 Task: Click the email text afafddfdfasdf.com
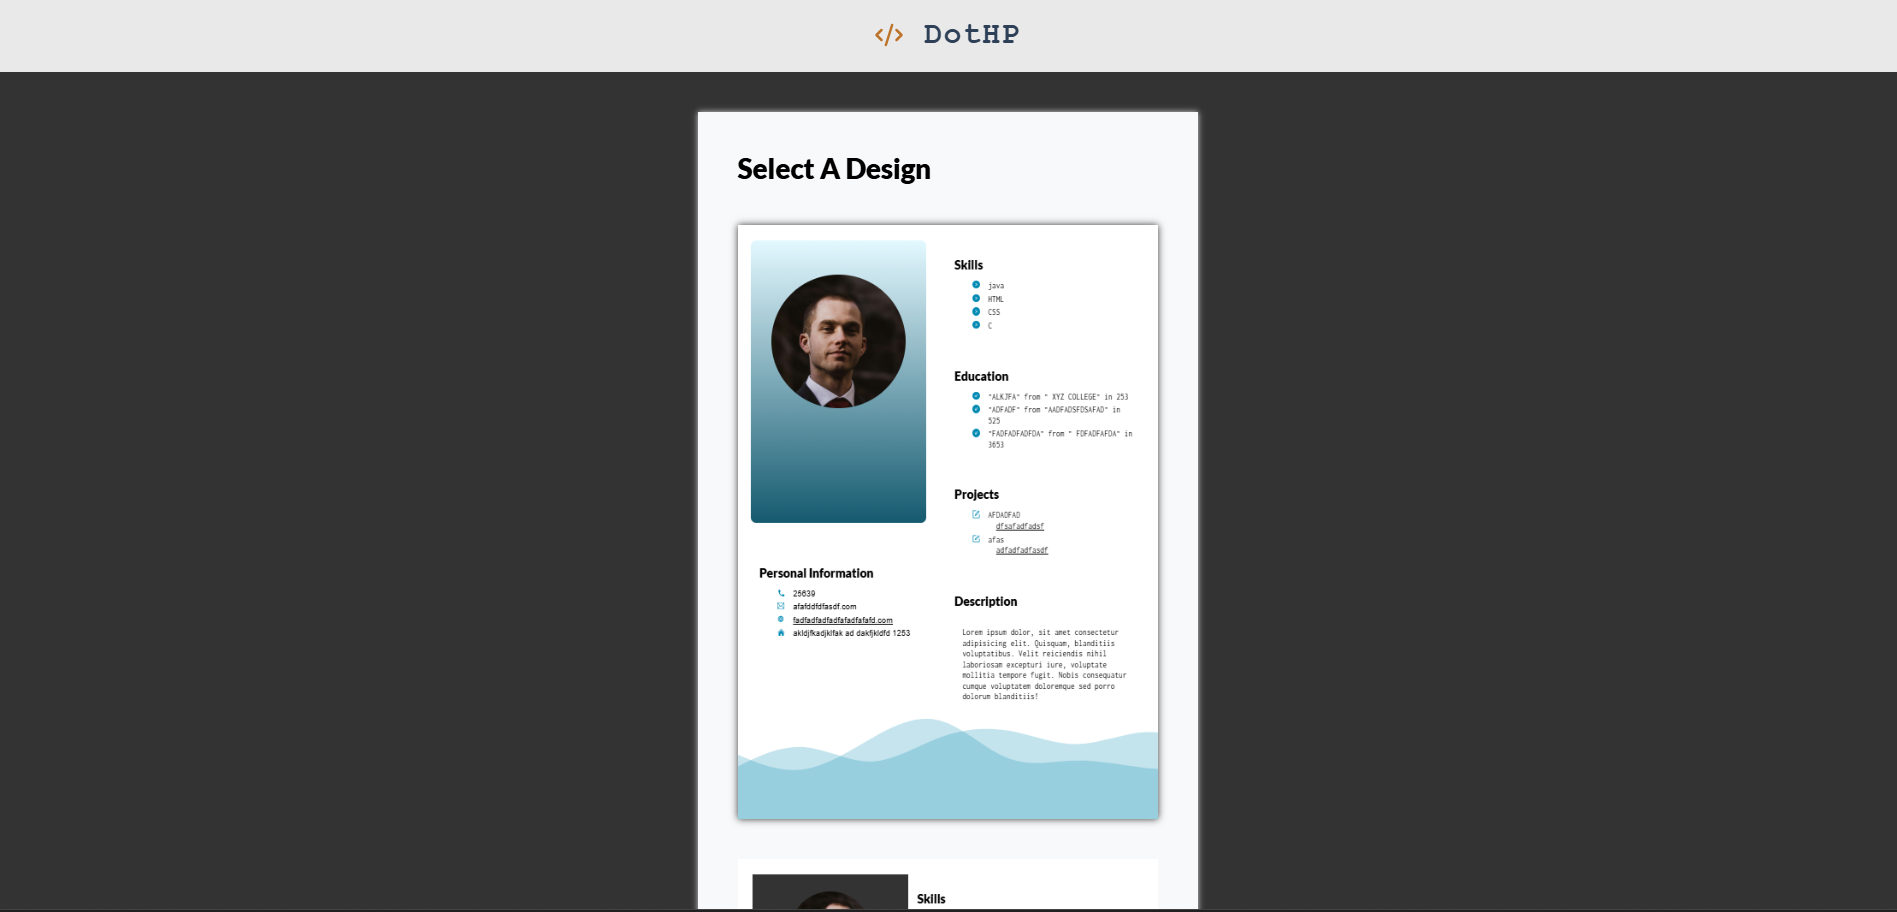point(825,607)
